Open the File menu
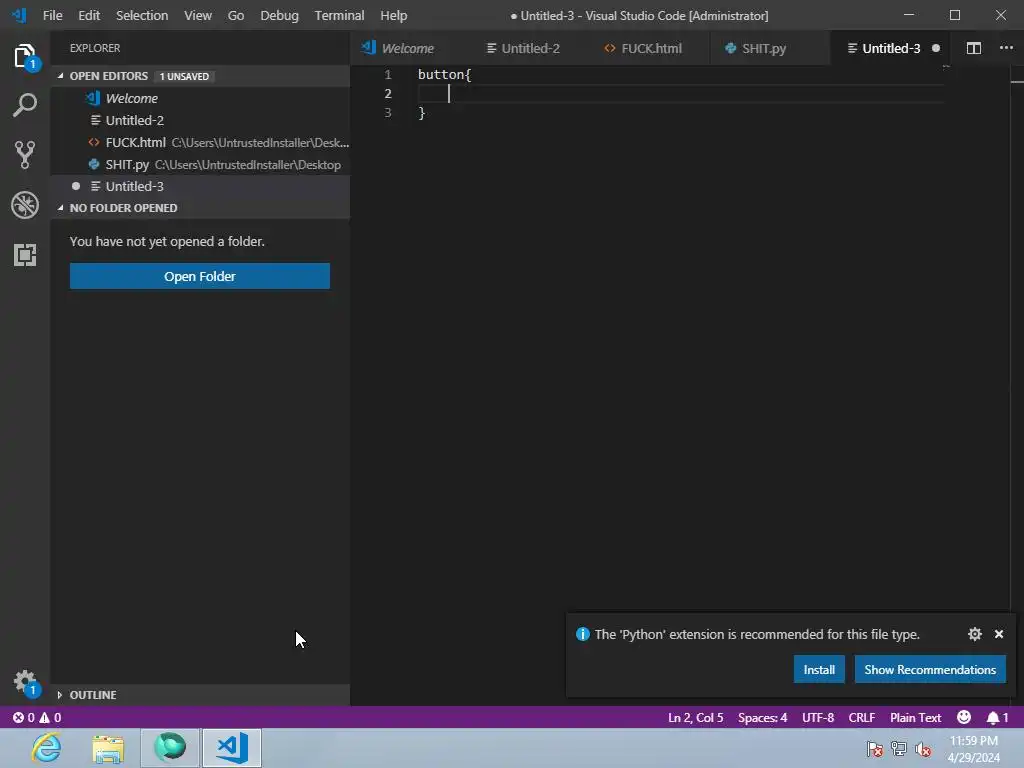This screenshot has height=768, width=1024. (x=52, y=15)
